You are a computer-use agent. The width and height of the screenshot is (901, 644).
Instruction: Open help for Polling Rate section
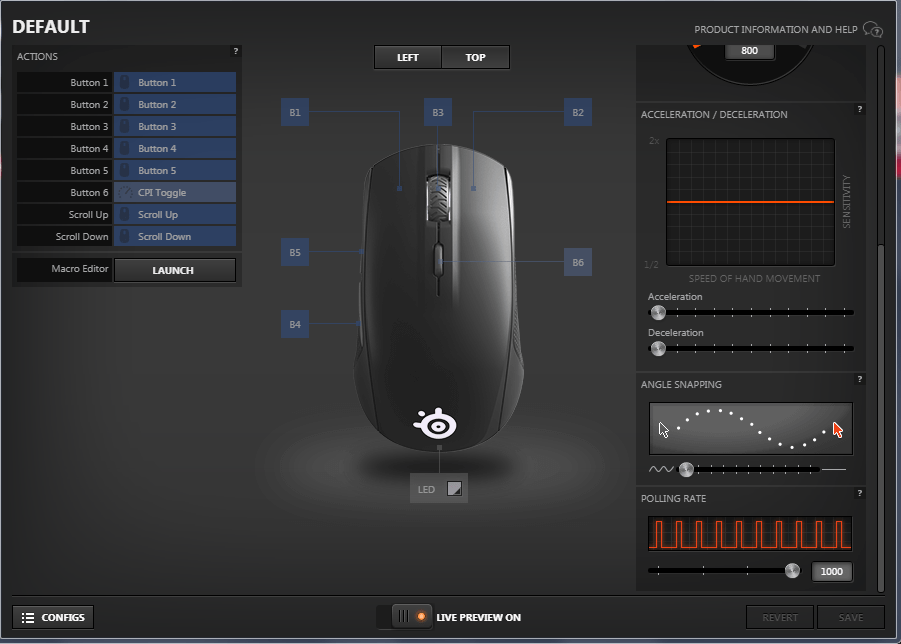[860, 493]
